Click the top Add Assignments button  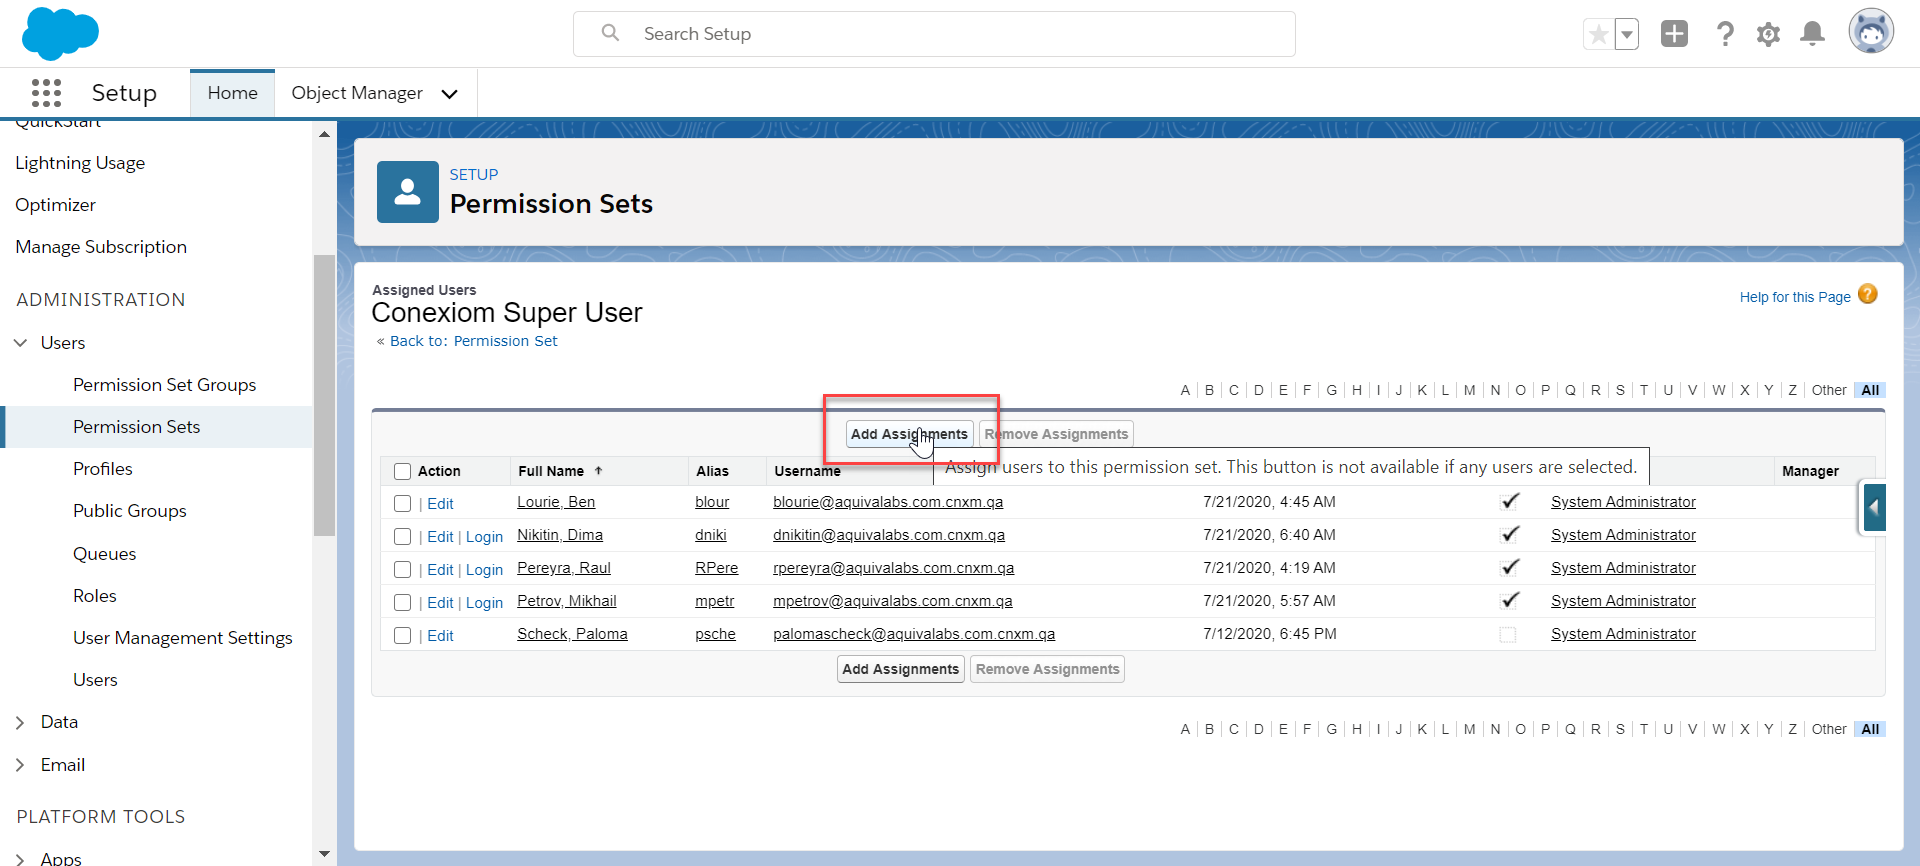[x=909, y=434]
